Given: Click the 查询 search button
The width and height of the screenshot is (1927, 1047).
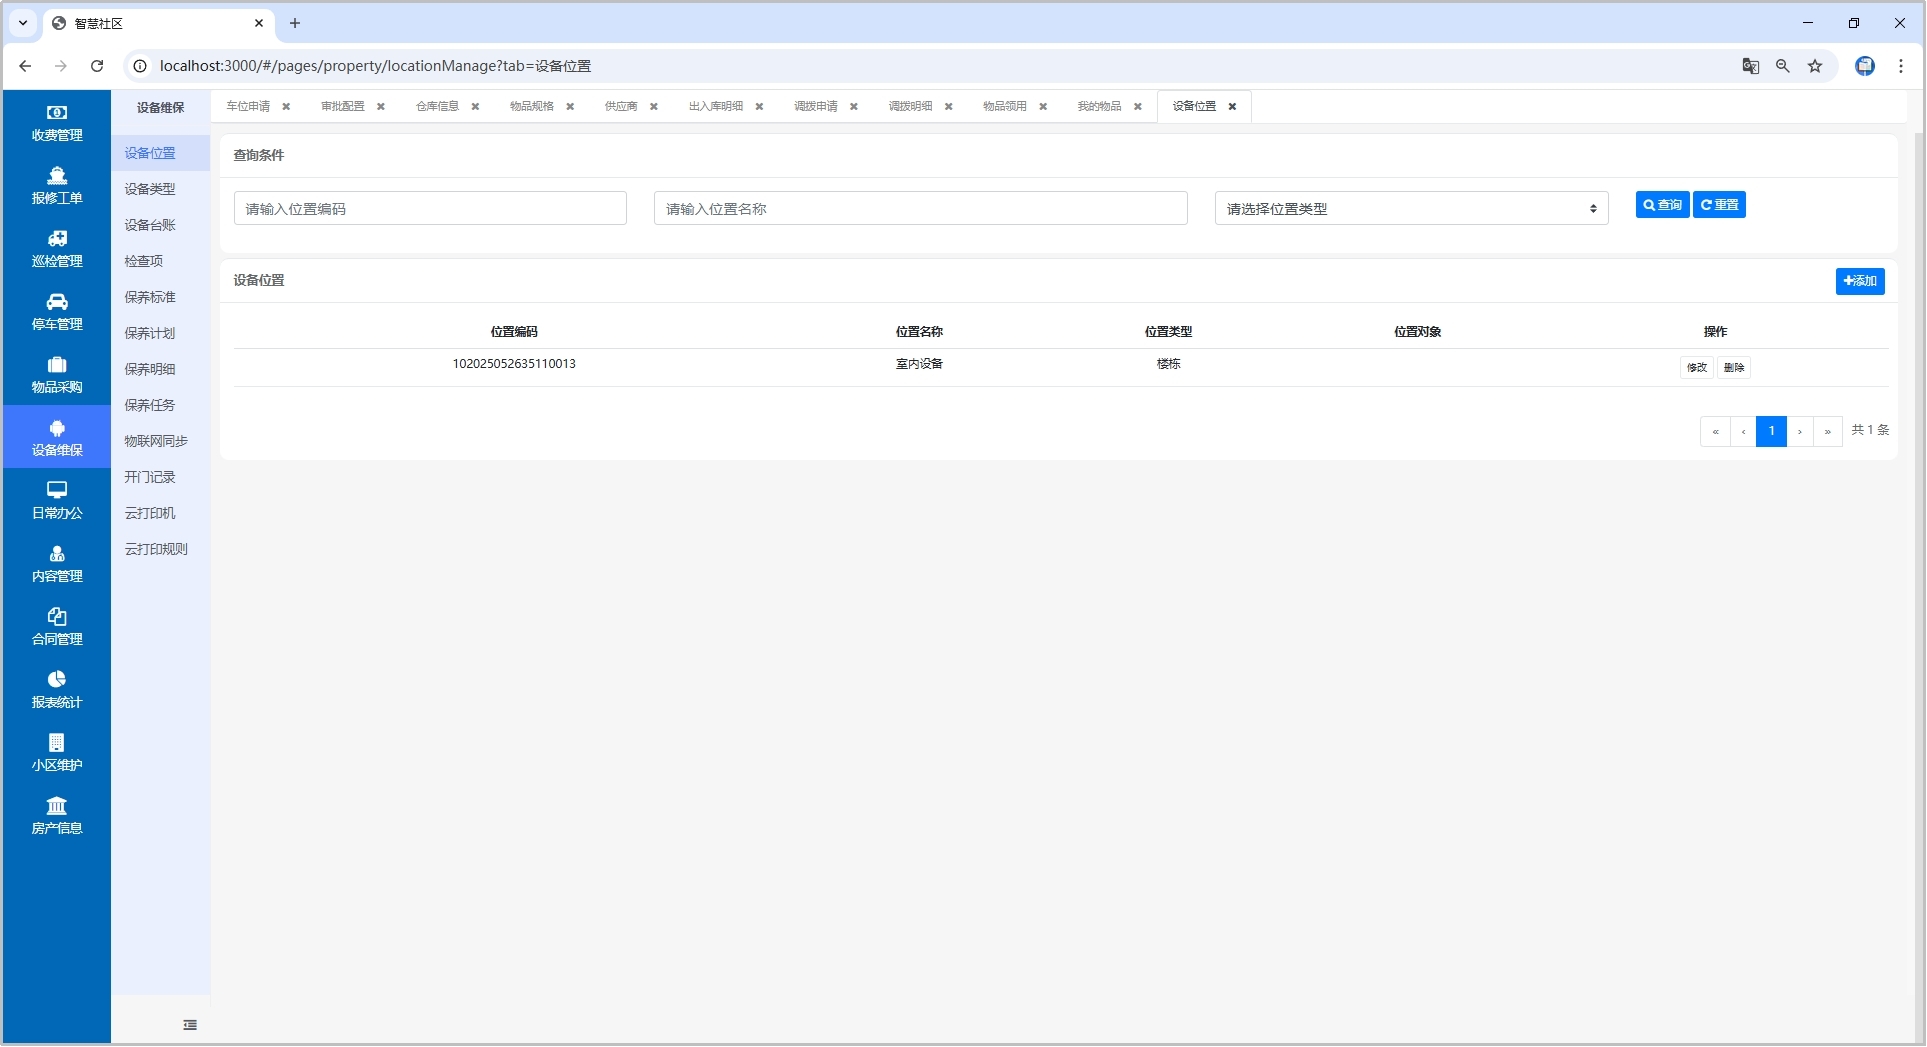Looking at the screenshot, I should (1662, 205).
